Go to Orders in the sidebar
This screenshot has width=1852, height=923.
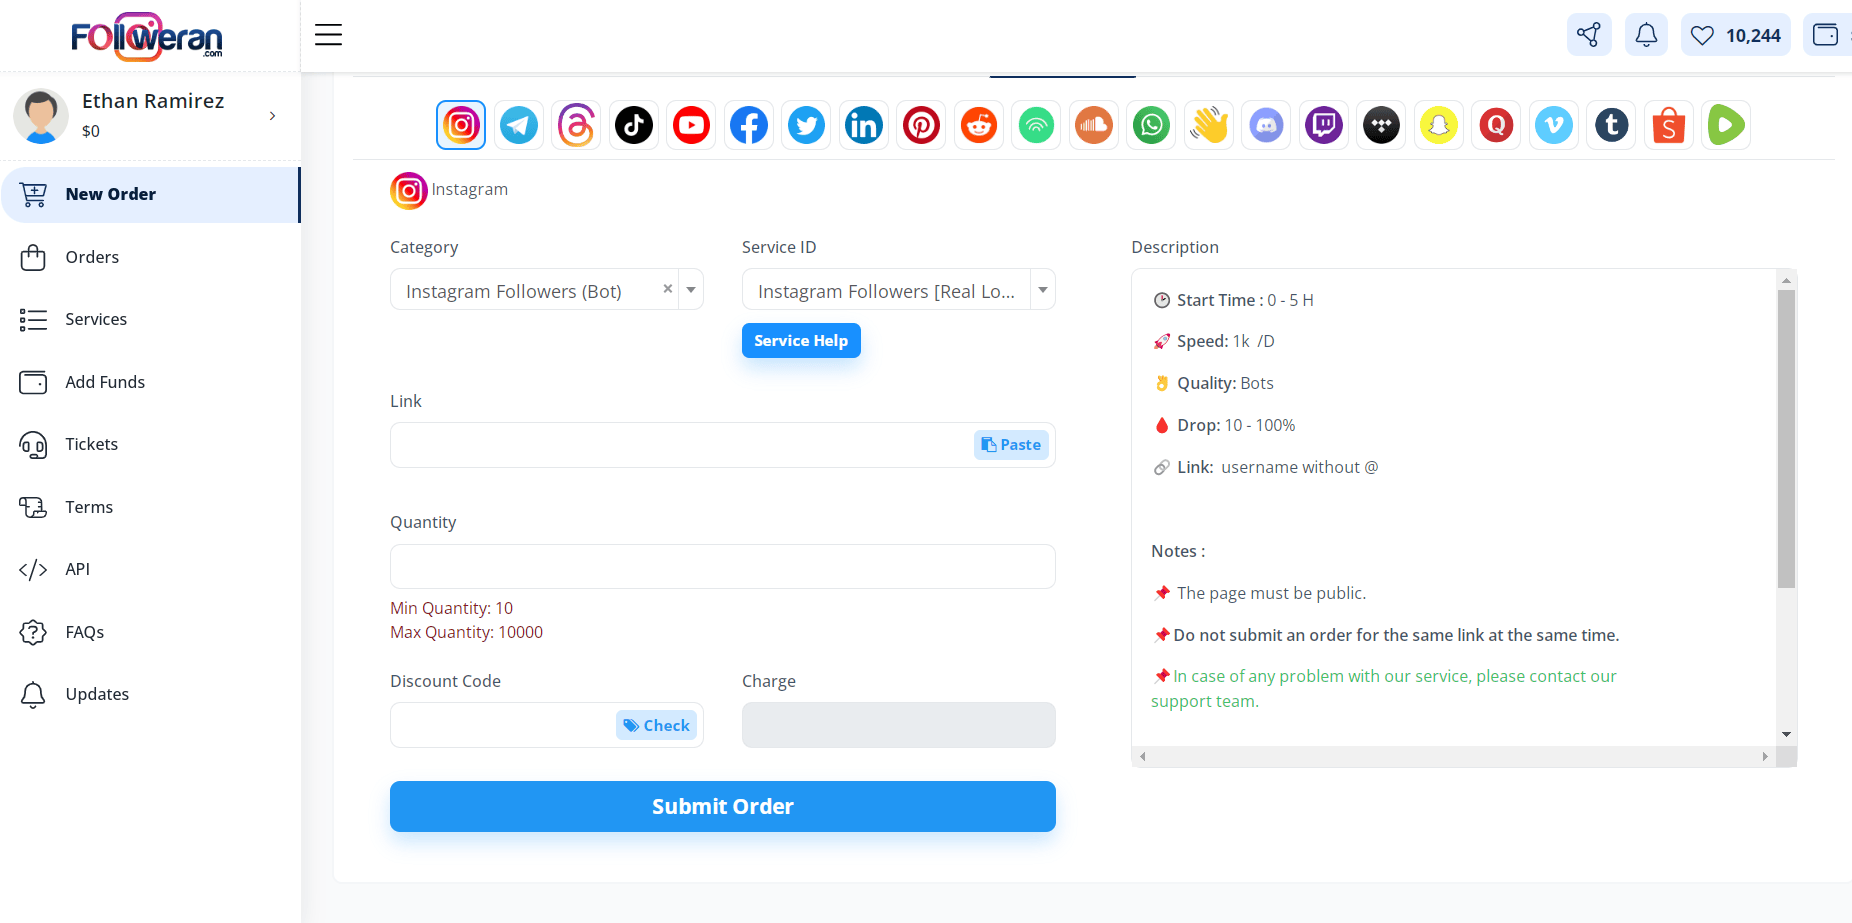(150, 257)
